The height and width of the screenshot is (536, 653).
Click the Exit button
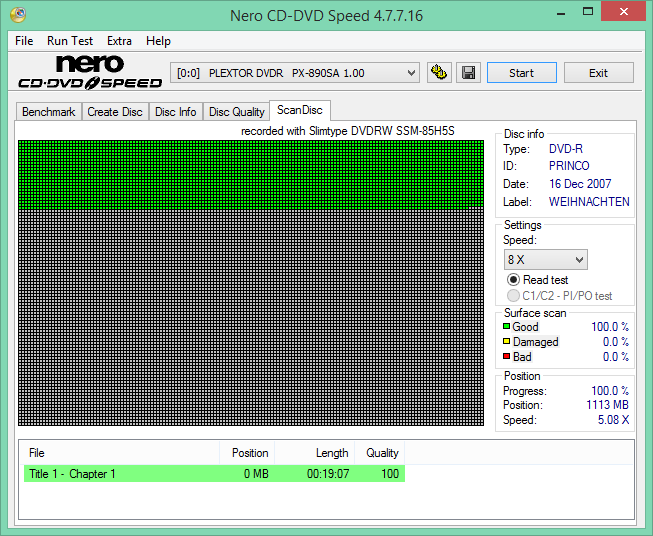tap(598, 73)
